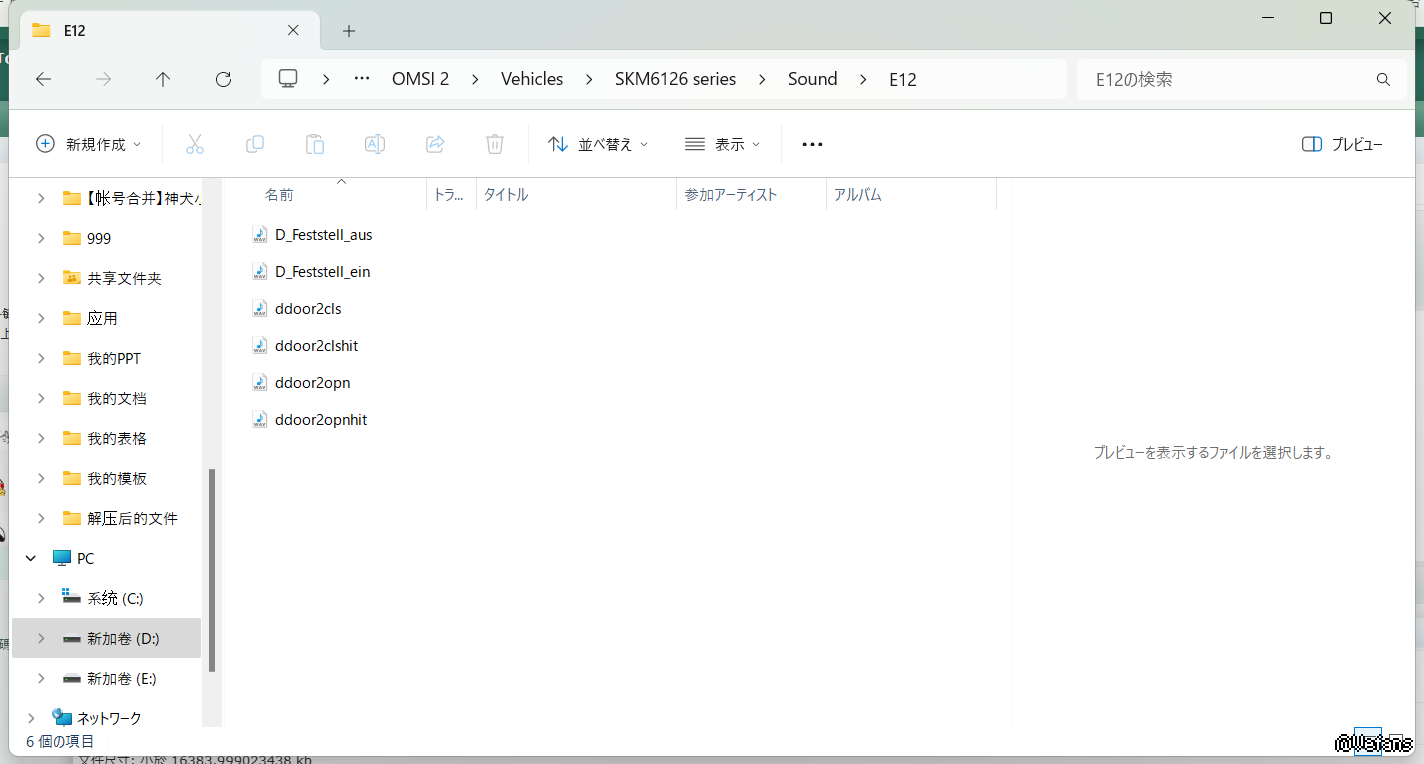Open the 並べ替え sort dropdown
Viewport: 1424px width, 764px height.
point(598,144)
